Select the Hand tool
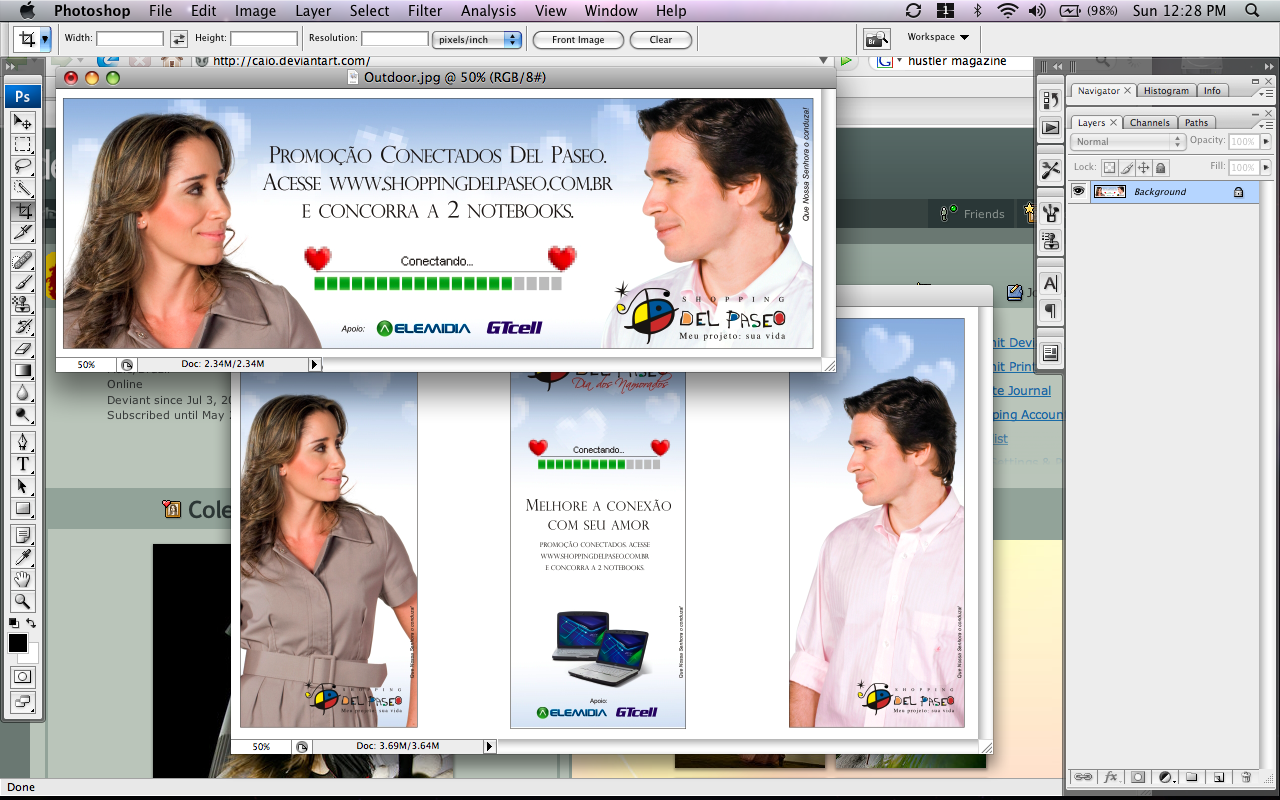The image size is (1280, 800). [x=22, y=579]
